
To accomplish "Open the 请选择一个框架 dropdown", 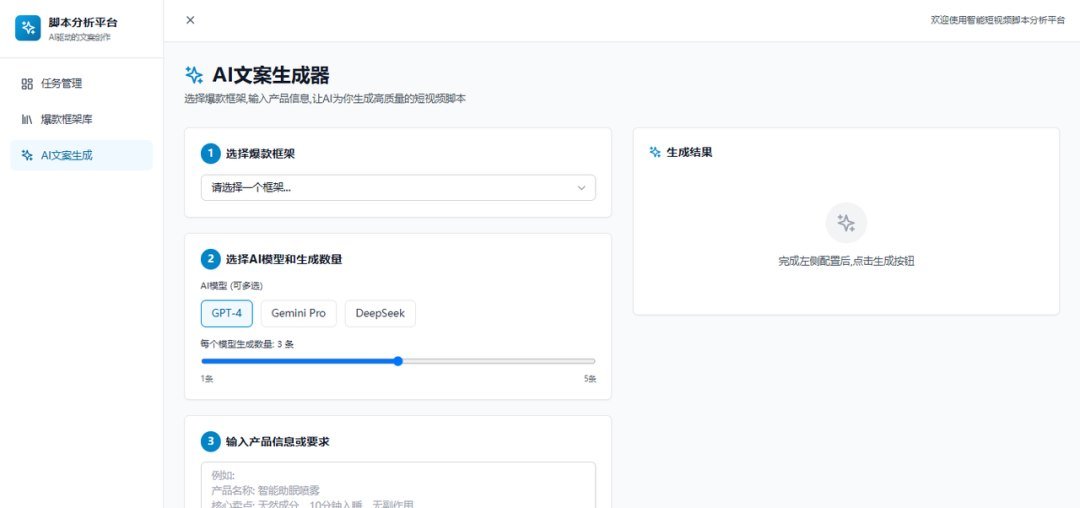I will tap(398, 188).
